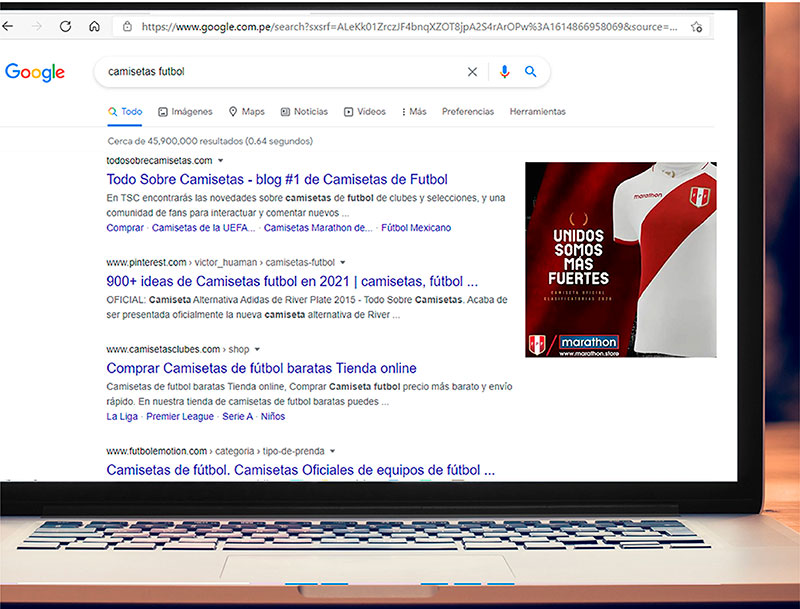Switch to the Imágenes tab
This screenshot has height=609, width=800.
point(185,112)
